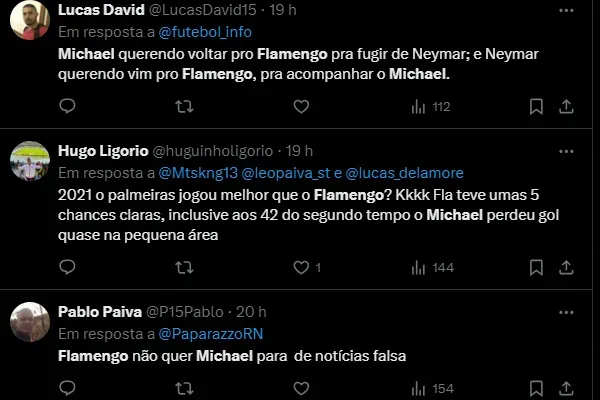Open Hugo Ligorio's profile picture
The image size is (600, 400).
pyautogui.click(x=30, y=161)
